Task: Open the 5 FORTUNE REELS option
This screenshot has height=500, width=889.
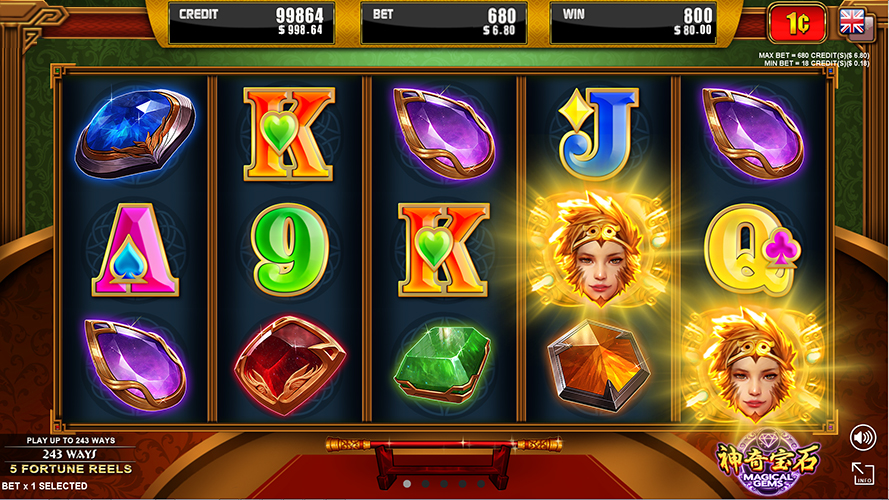Action: point(71,469)
